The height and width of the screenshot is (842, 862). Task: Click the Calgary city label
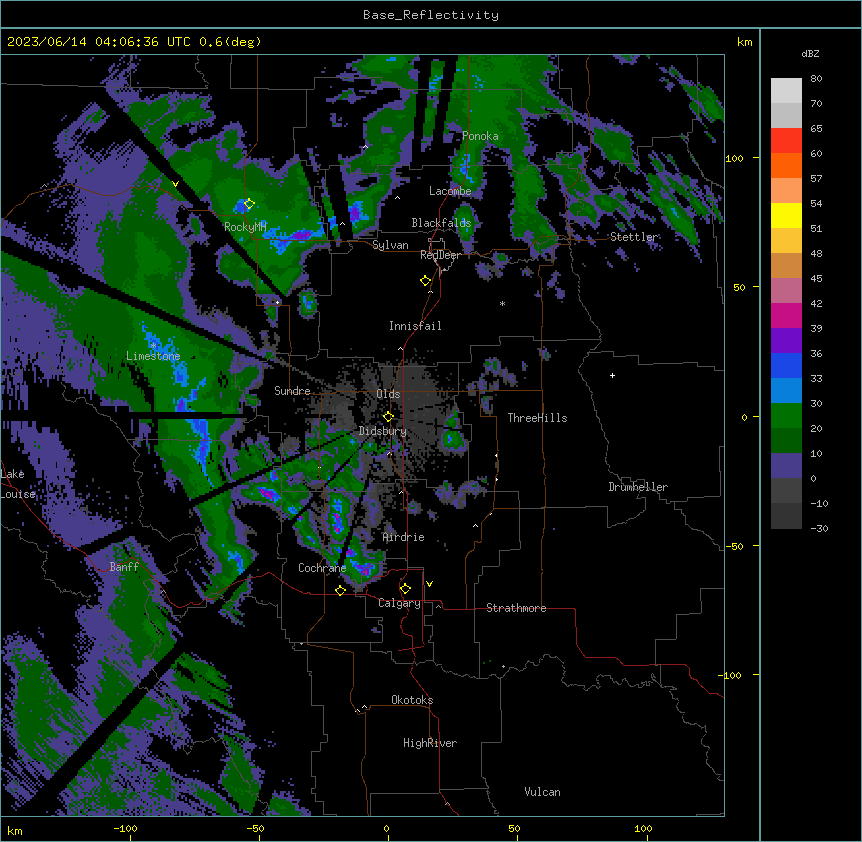tap(399, 603)
